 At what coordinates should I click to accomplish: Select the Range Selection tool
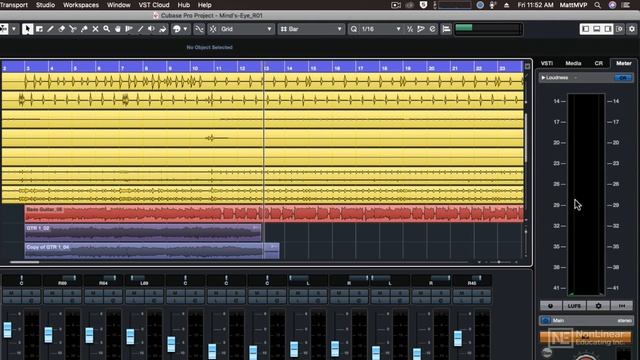click(39, 29)
